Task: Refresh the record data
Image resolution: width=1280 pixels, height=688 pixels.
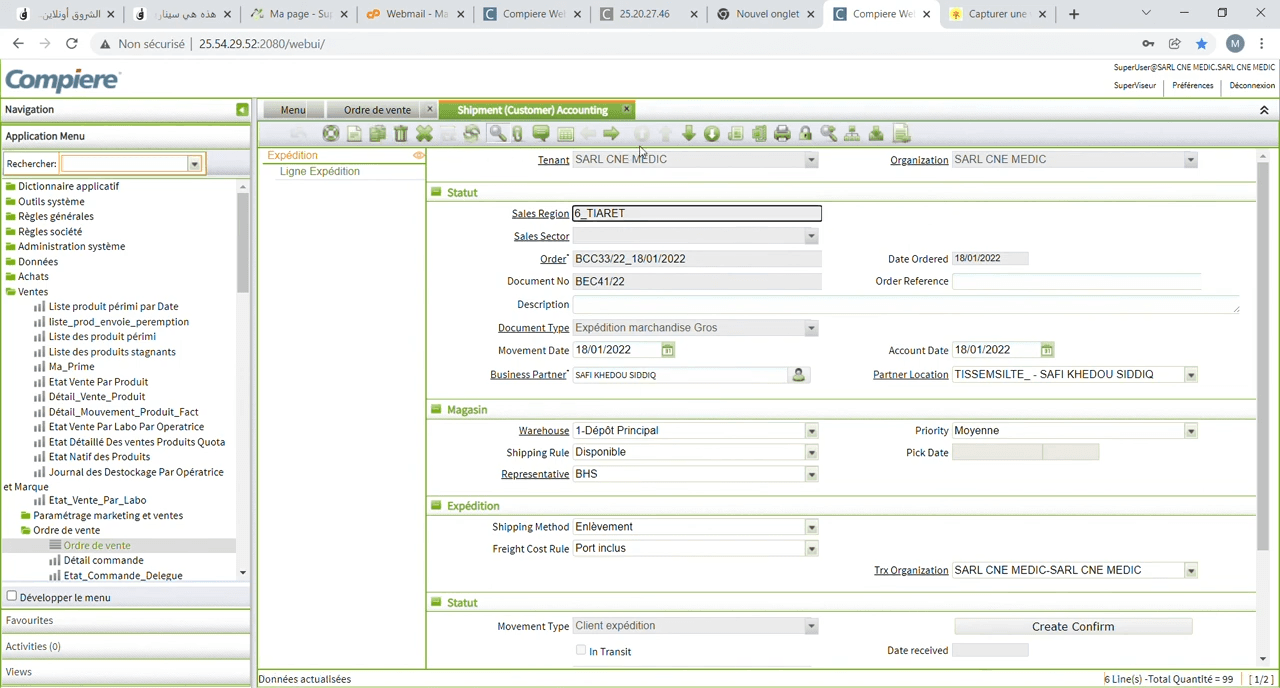Action: [471, 133]
